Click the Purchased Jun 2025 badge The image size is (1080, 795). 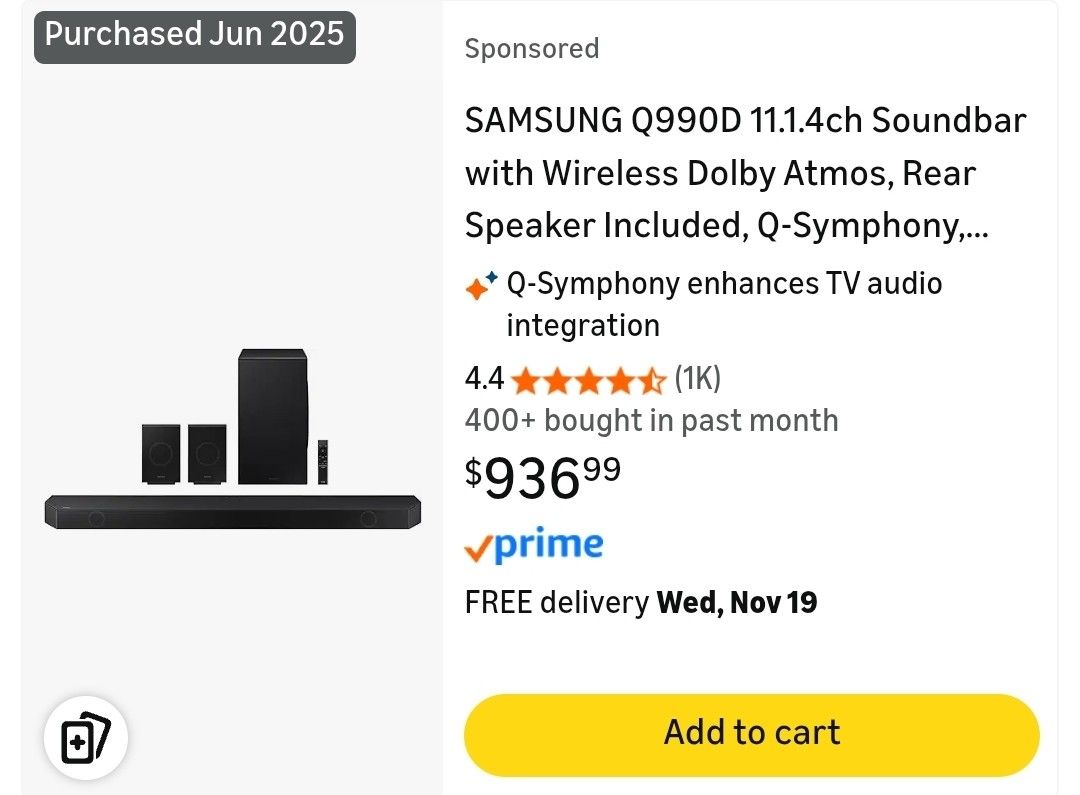click(x=194, y=34)
